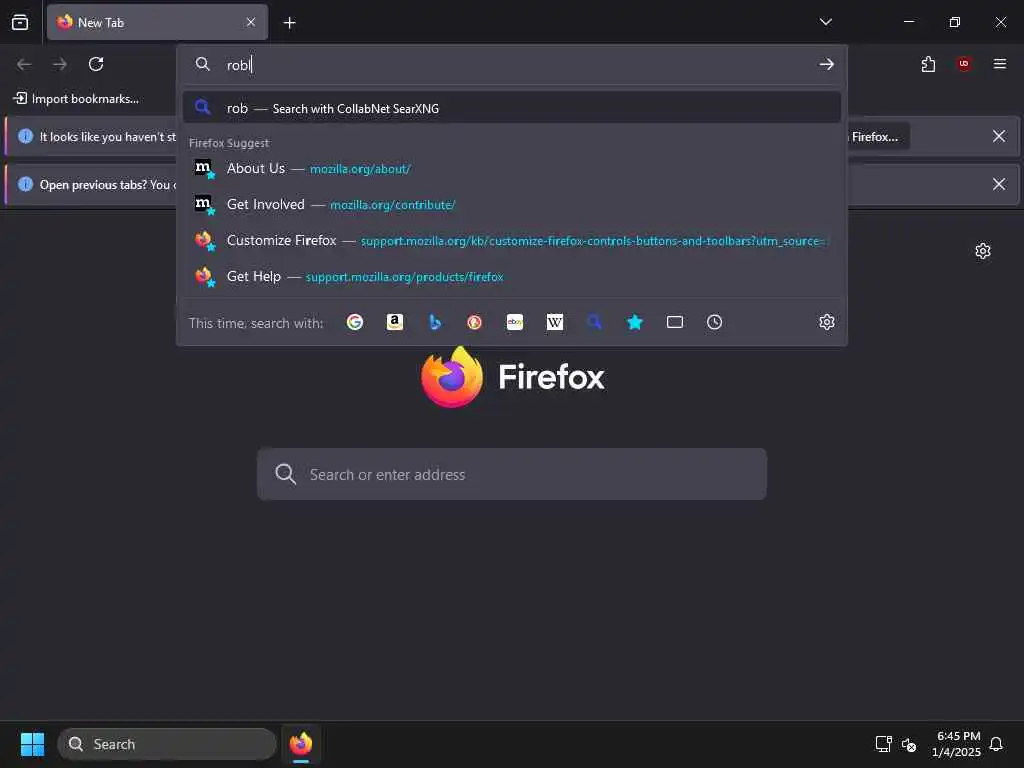Reload the current page
The image size is (1024, 768).
(x=96, y=64)
